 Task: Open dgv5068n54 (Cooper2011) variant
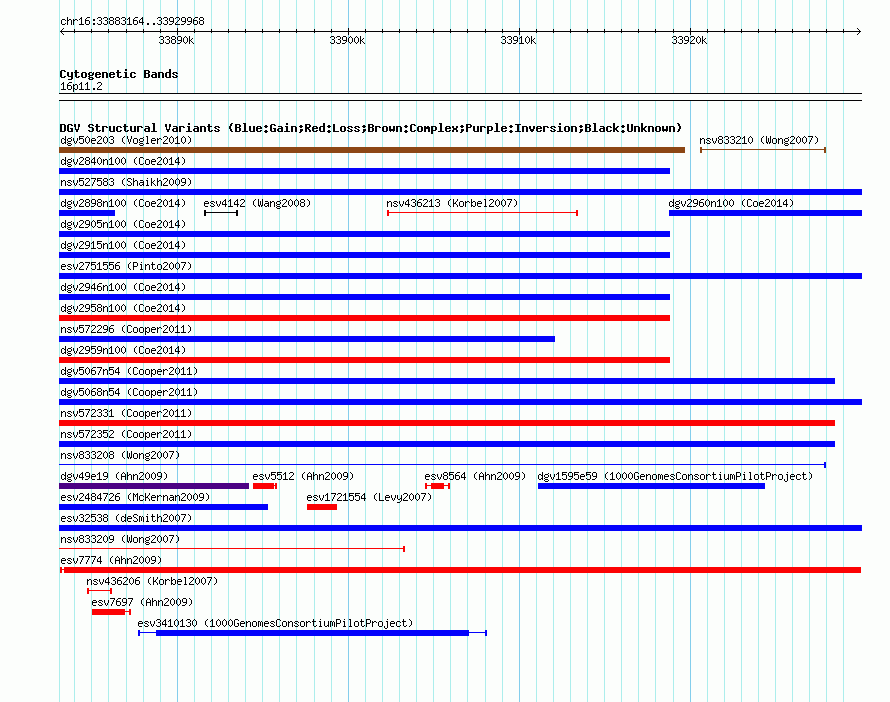(x=460, y=402)
